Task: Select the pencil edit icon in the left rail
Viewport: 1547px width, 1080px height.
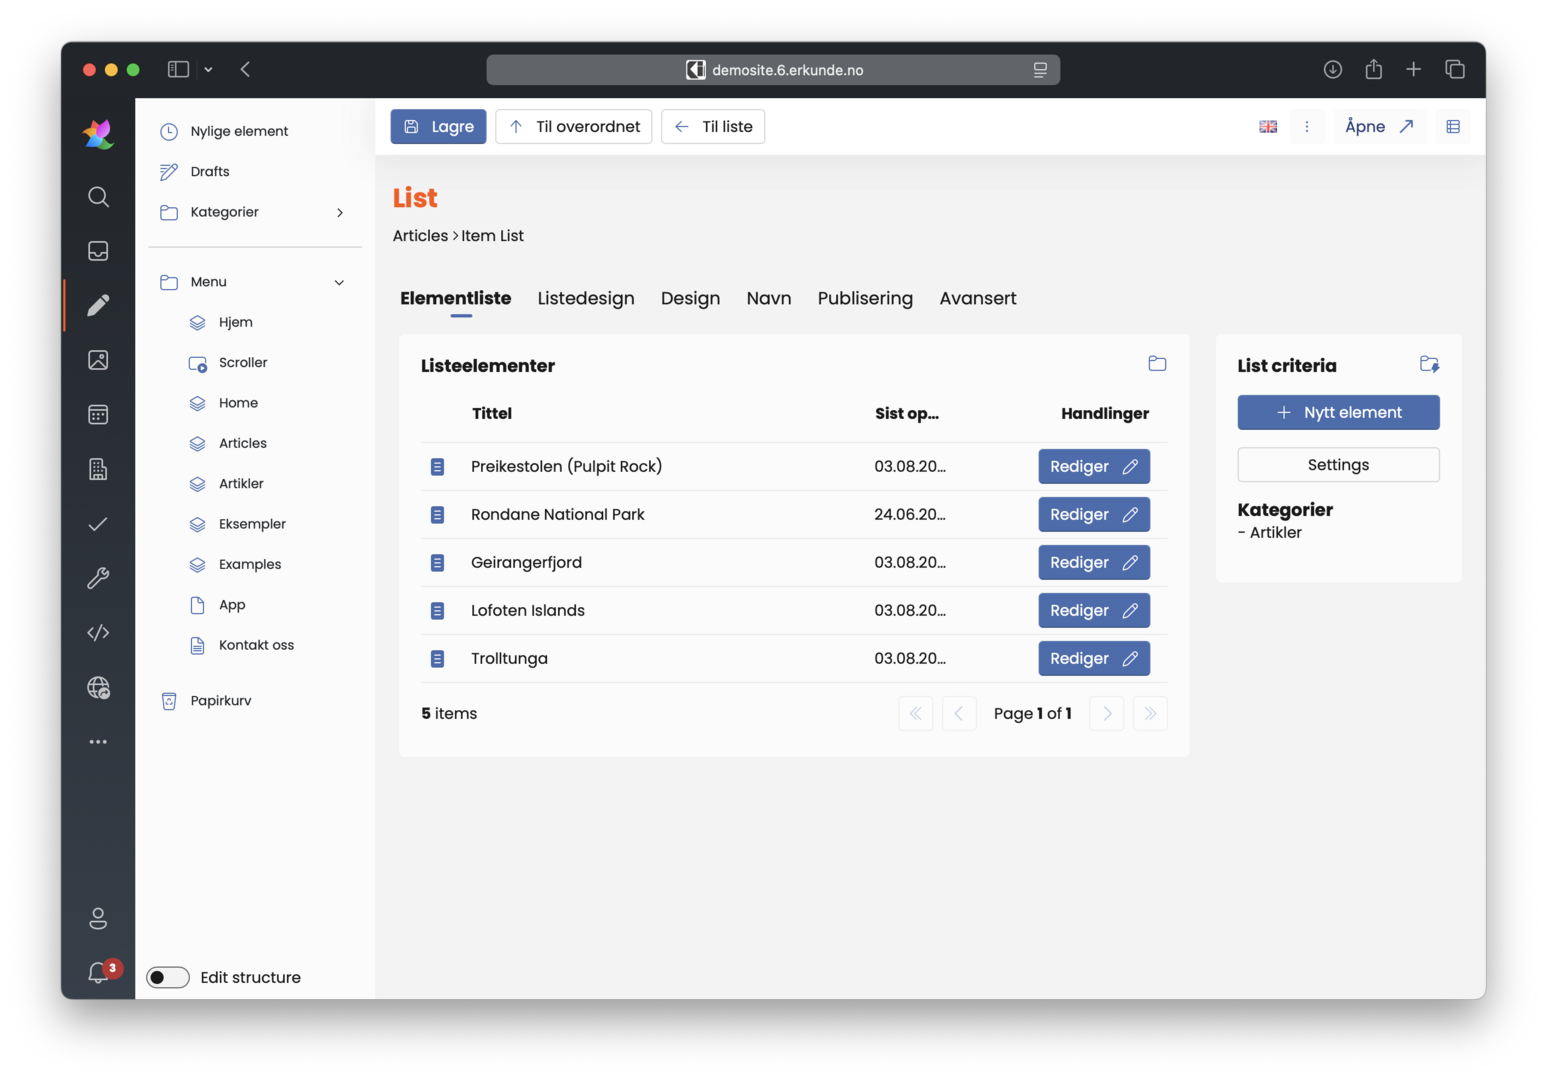Action: click(x=98, y=305)
